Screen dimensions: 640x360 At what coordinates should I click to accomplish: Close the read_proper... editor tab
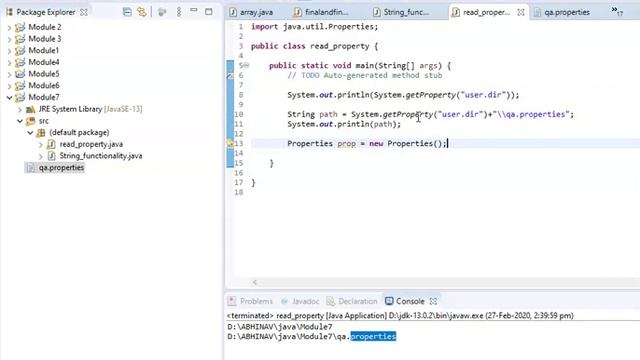pos(521,12)
